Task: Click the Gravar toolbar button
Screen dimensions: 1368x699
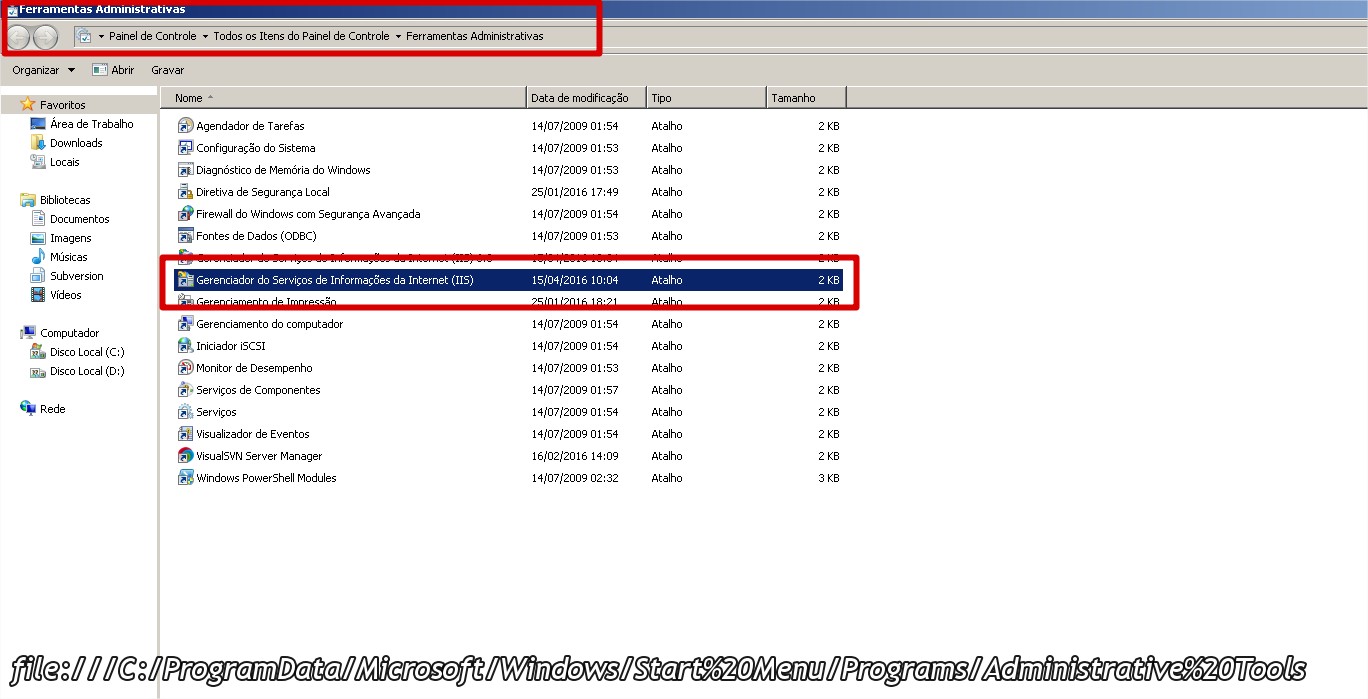Action: 167,70
